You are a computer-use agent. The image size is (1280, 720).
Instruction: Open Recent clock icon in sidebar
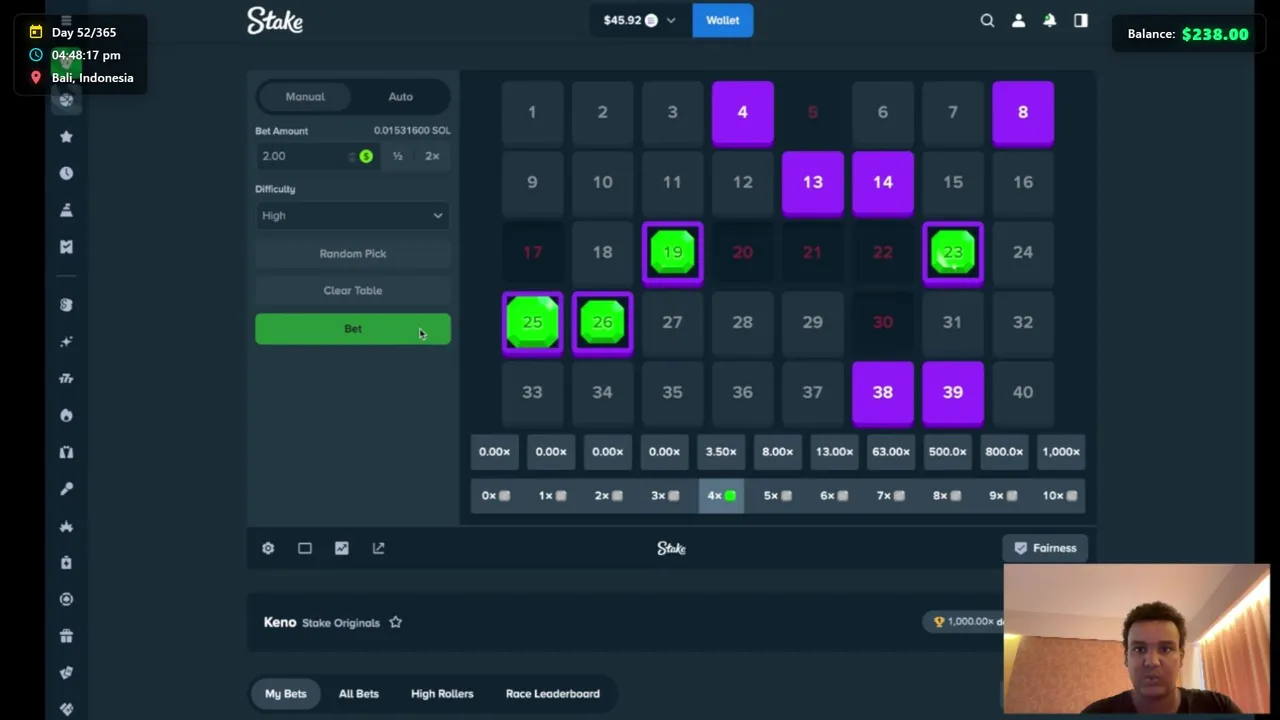click(66, 173)
